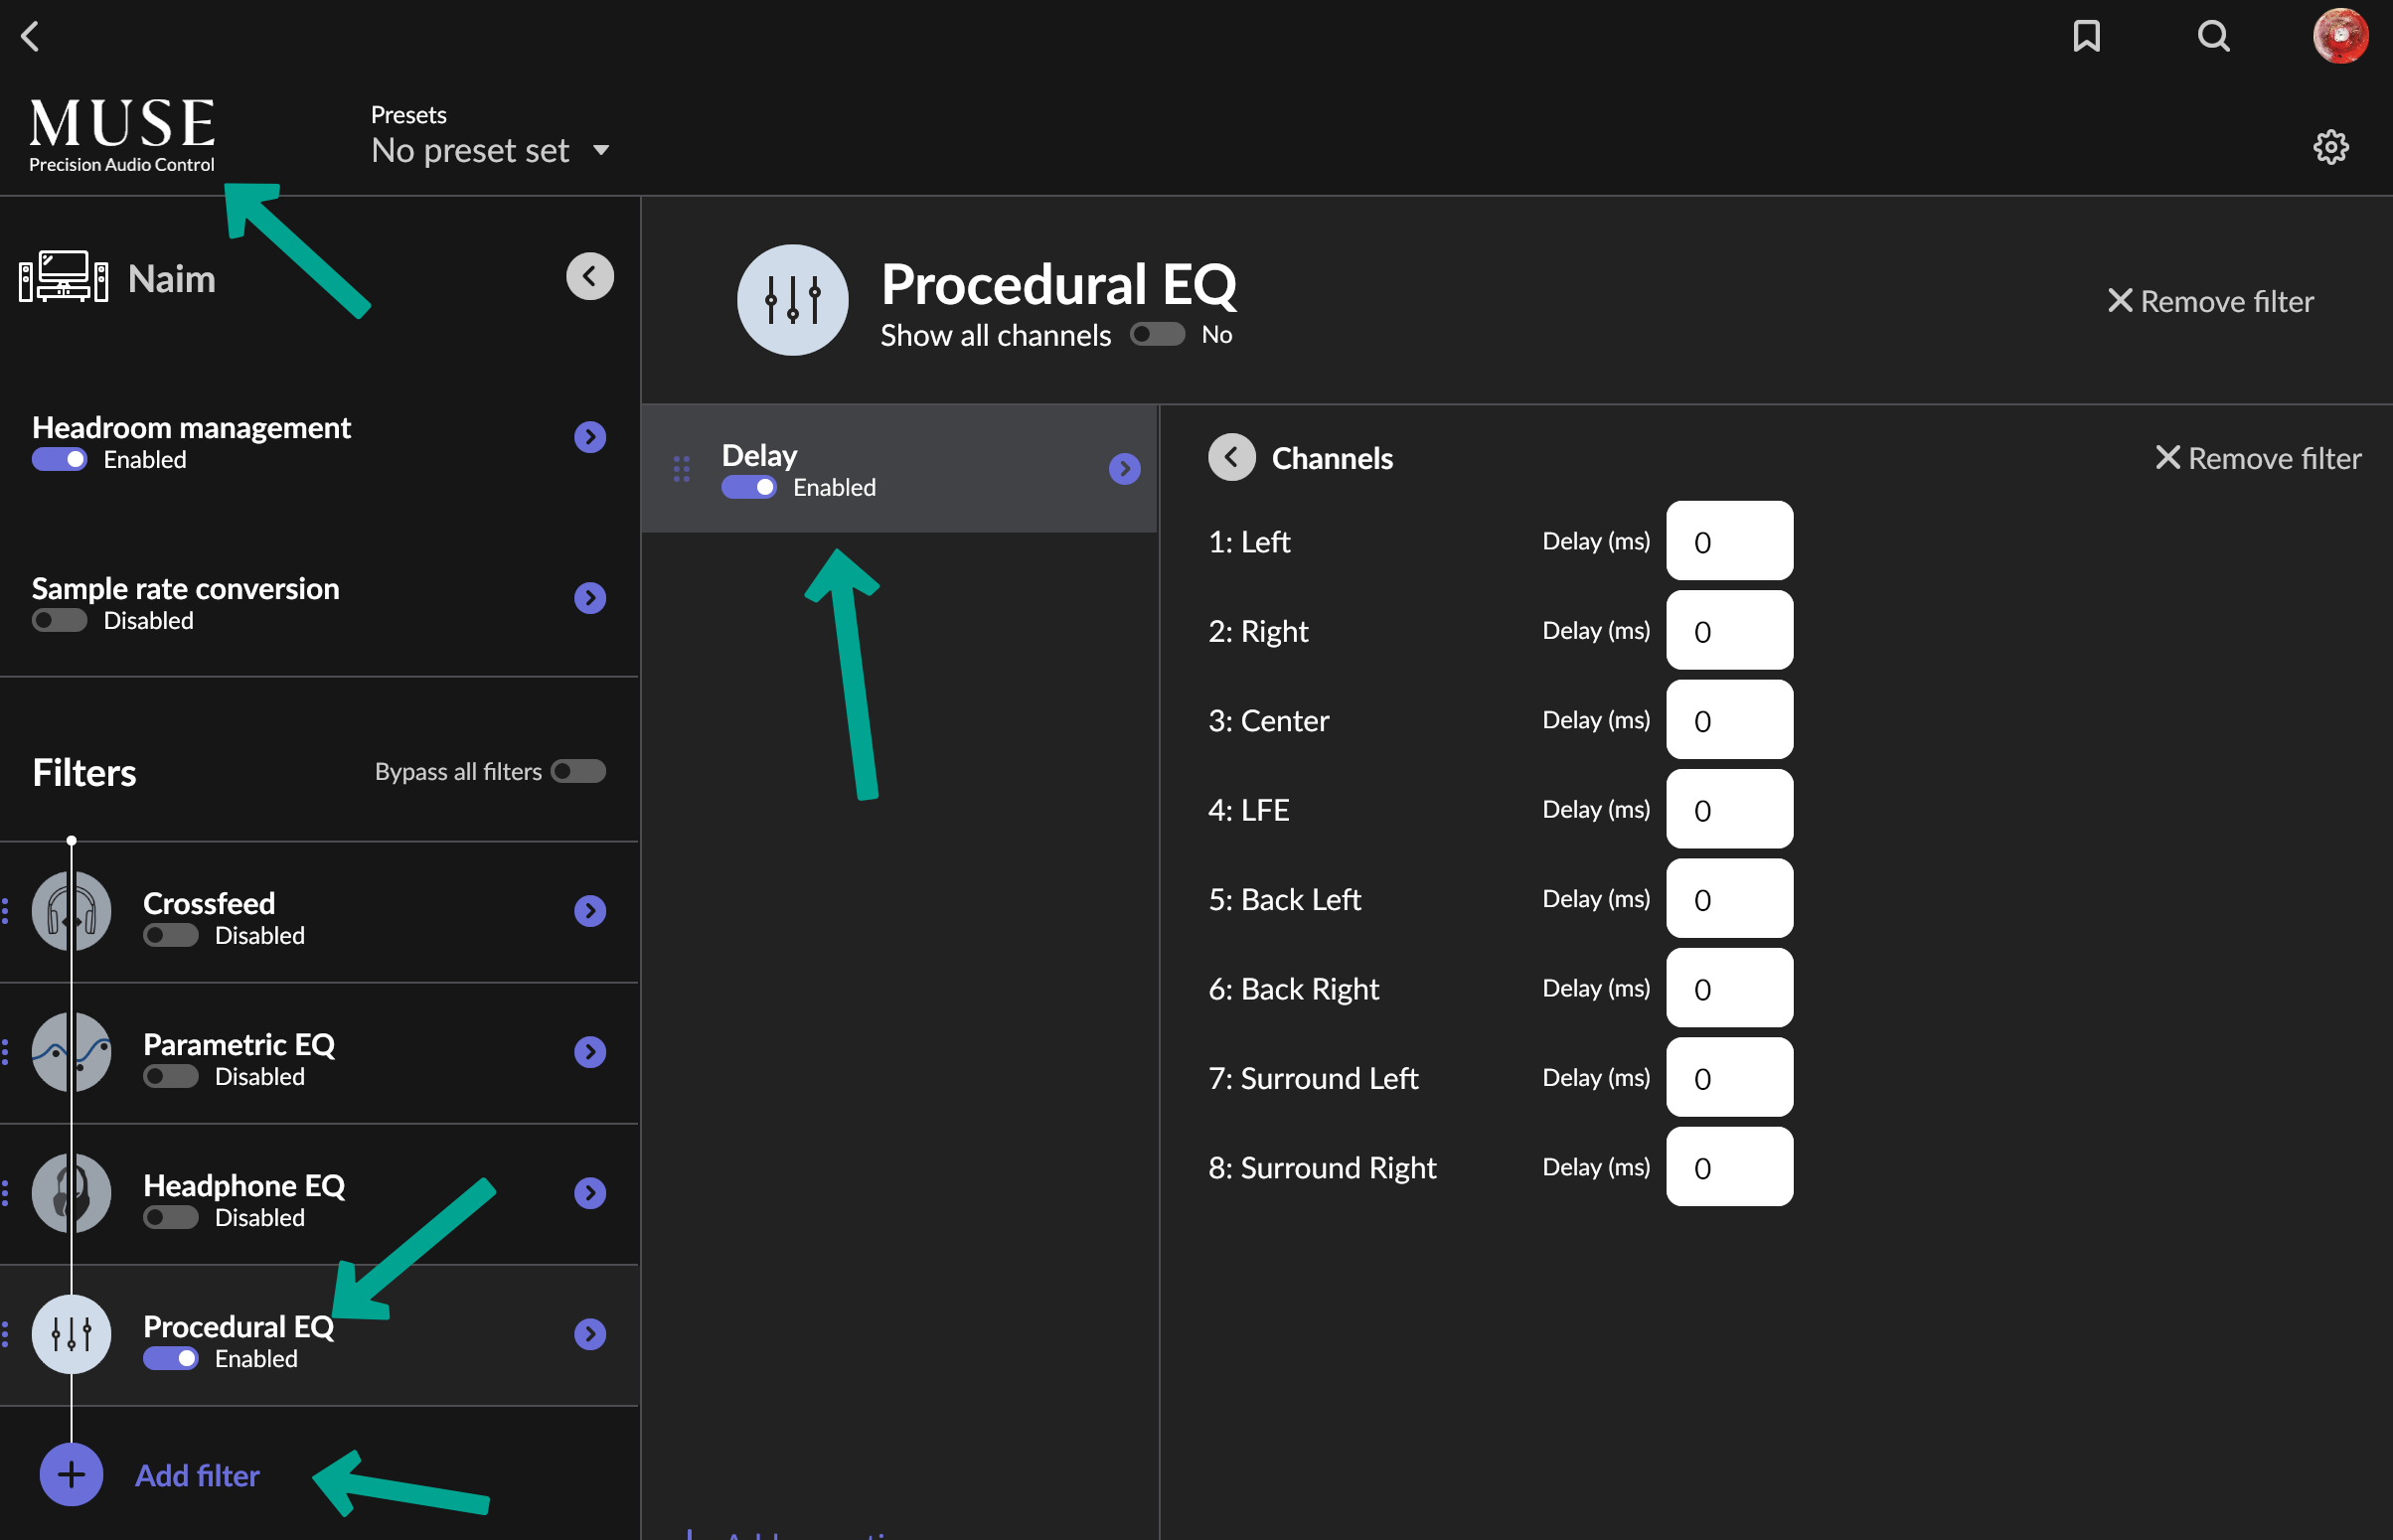The image size is (2393, 1540).
Task: Select the Procedural EQ filter entry
Action: pyautogui.click(x=238, y=1326)
